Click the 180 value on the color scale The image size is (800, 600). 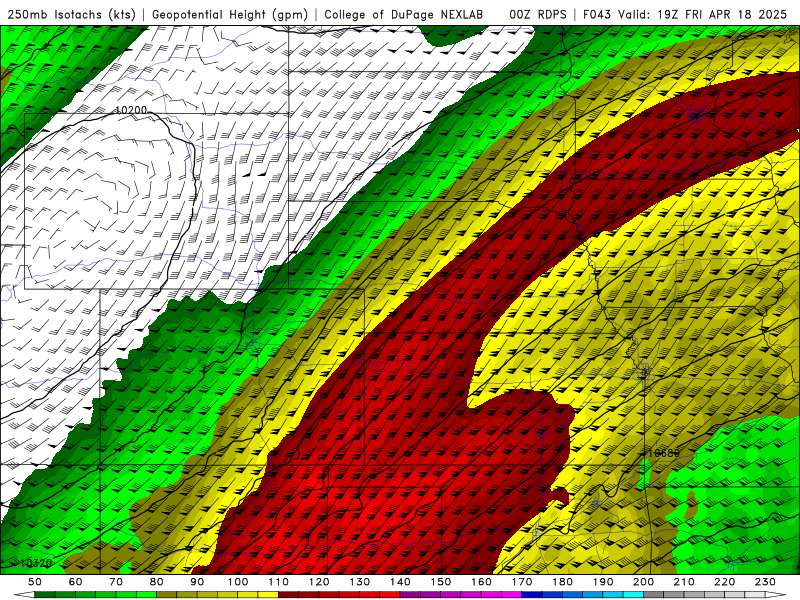pyautogui.click(x=563, y=582)
